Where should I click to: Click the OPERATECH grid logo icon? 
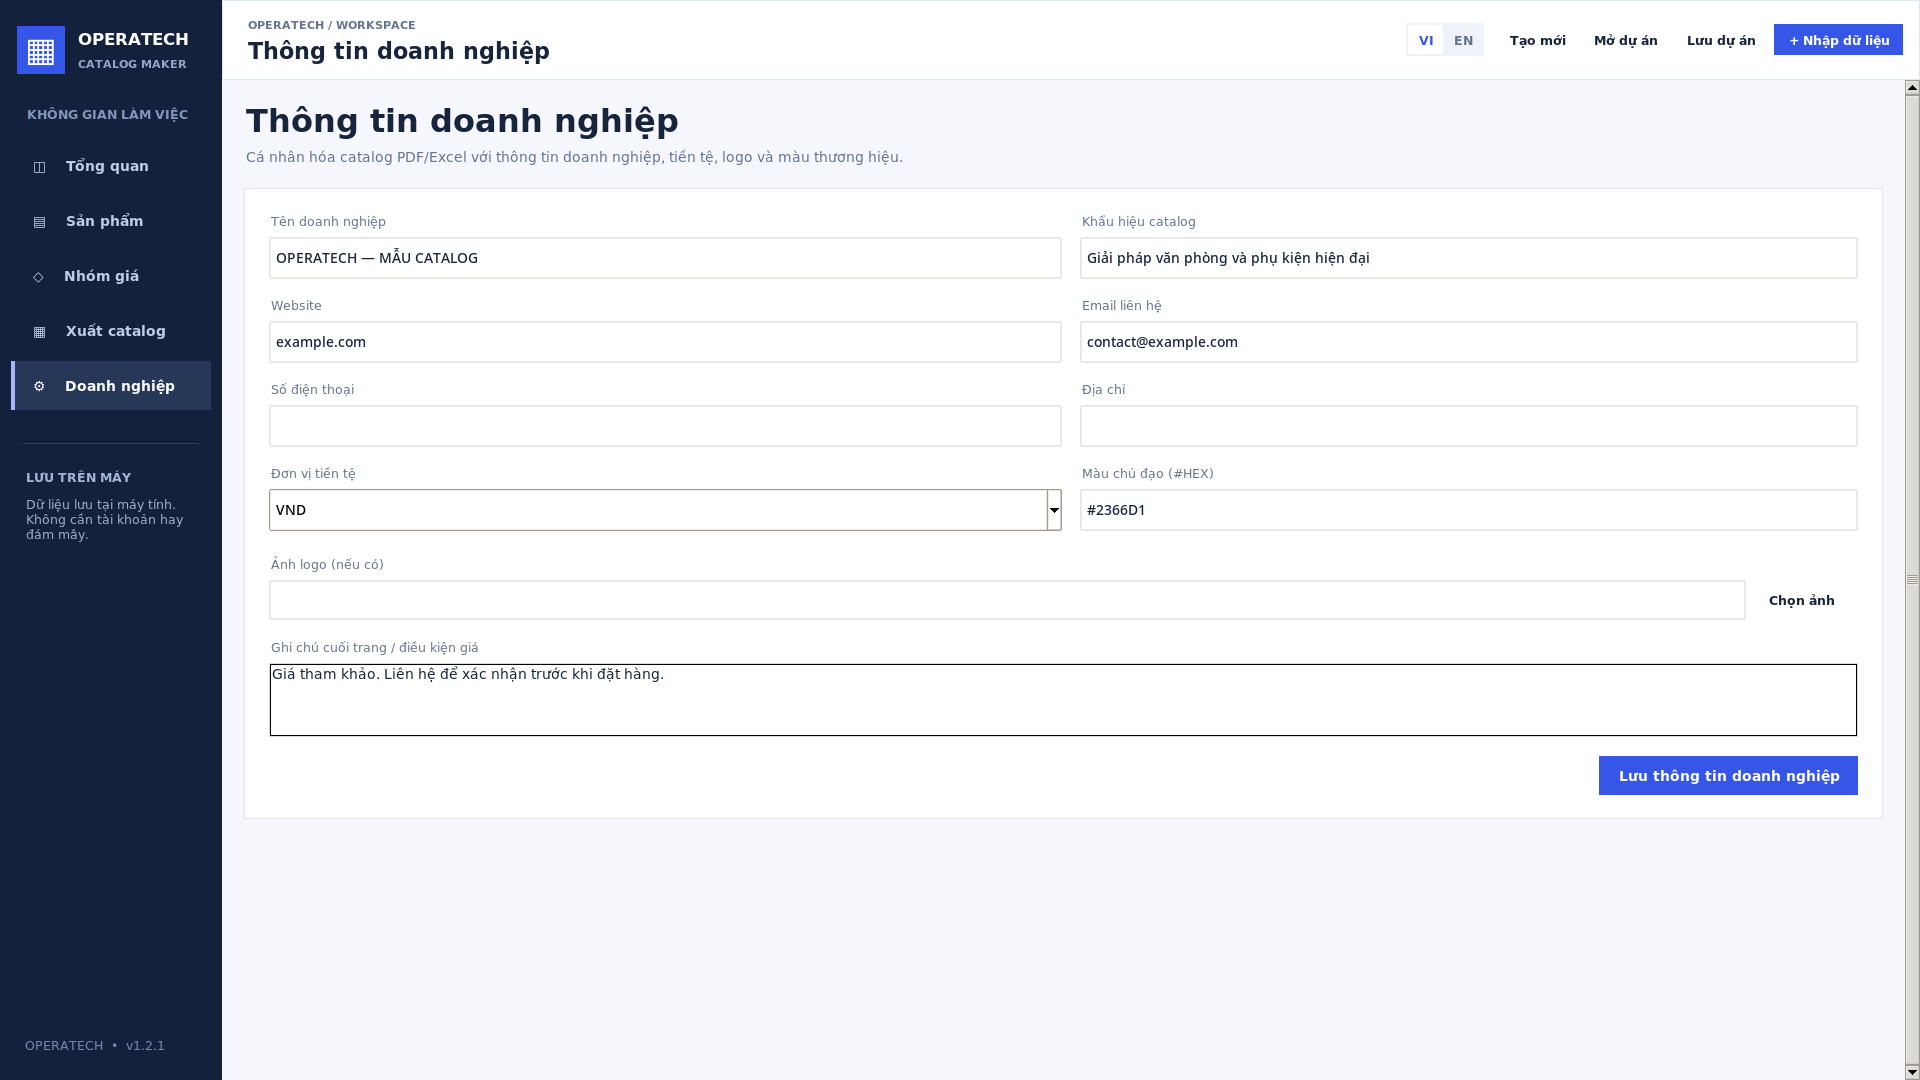41,50
